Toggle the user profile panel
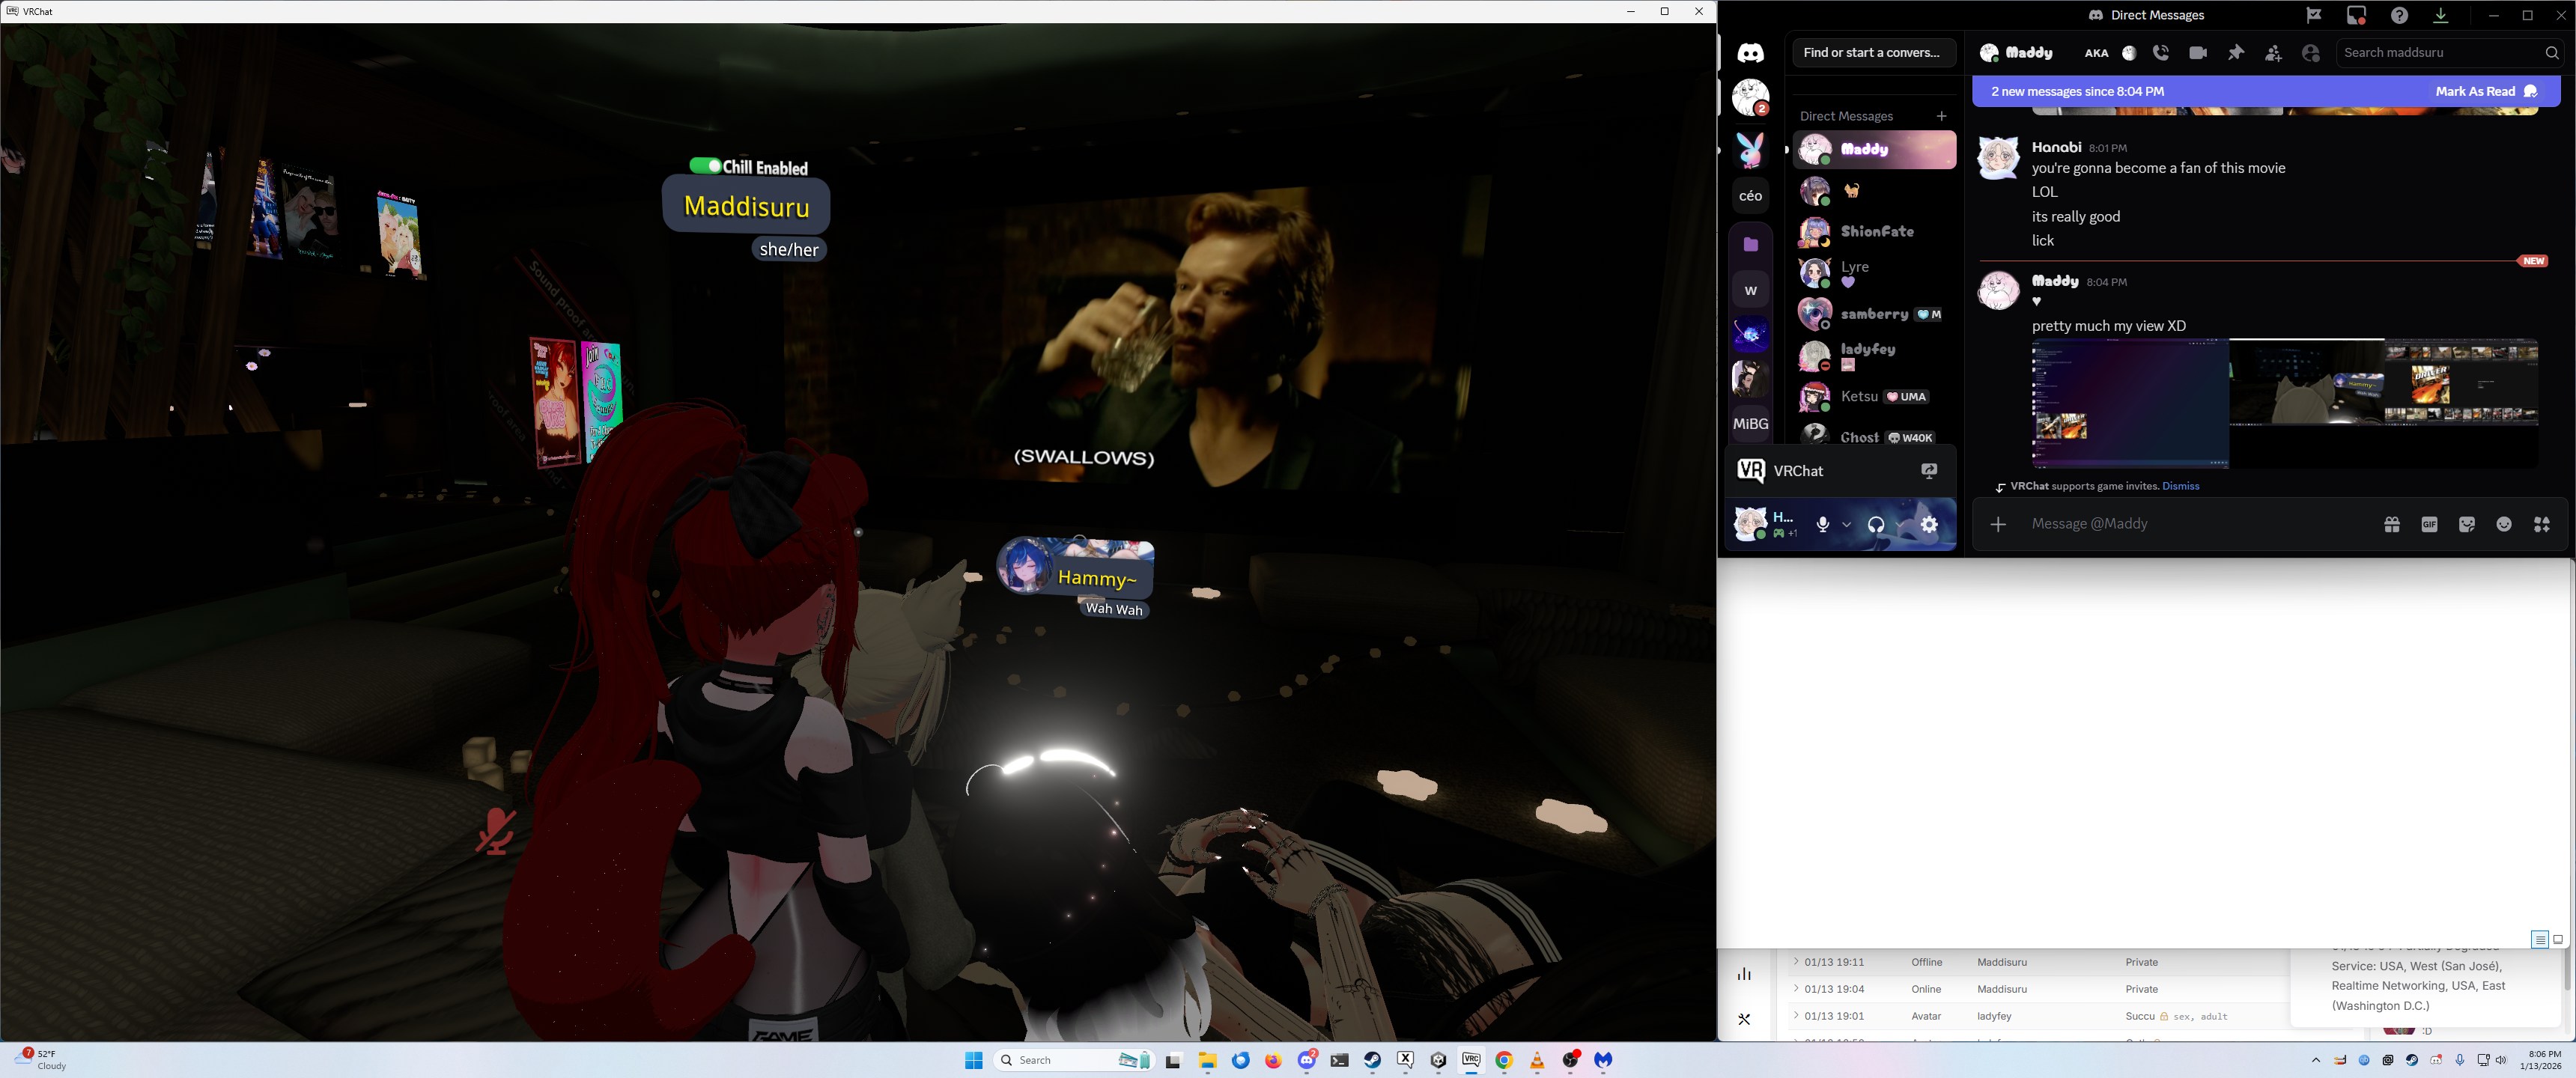Screen dimensions: 2576x1078 [2311, 53]
